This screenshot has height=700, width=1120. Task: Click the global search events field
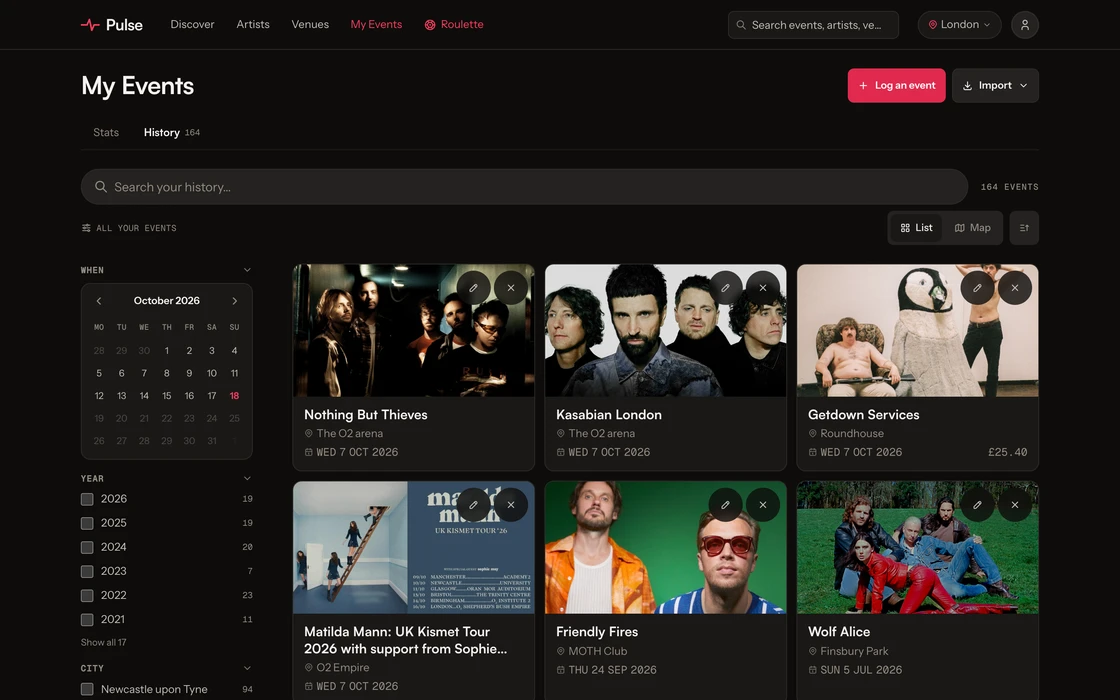[813, 25]
